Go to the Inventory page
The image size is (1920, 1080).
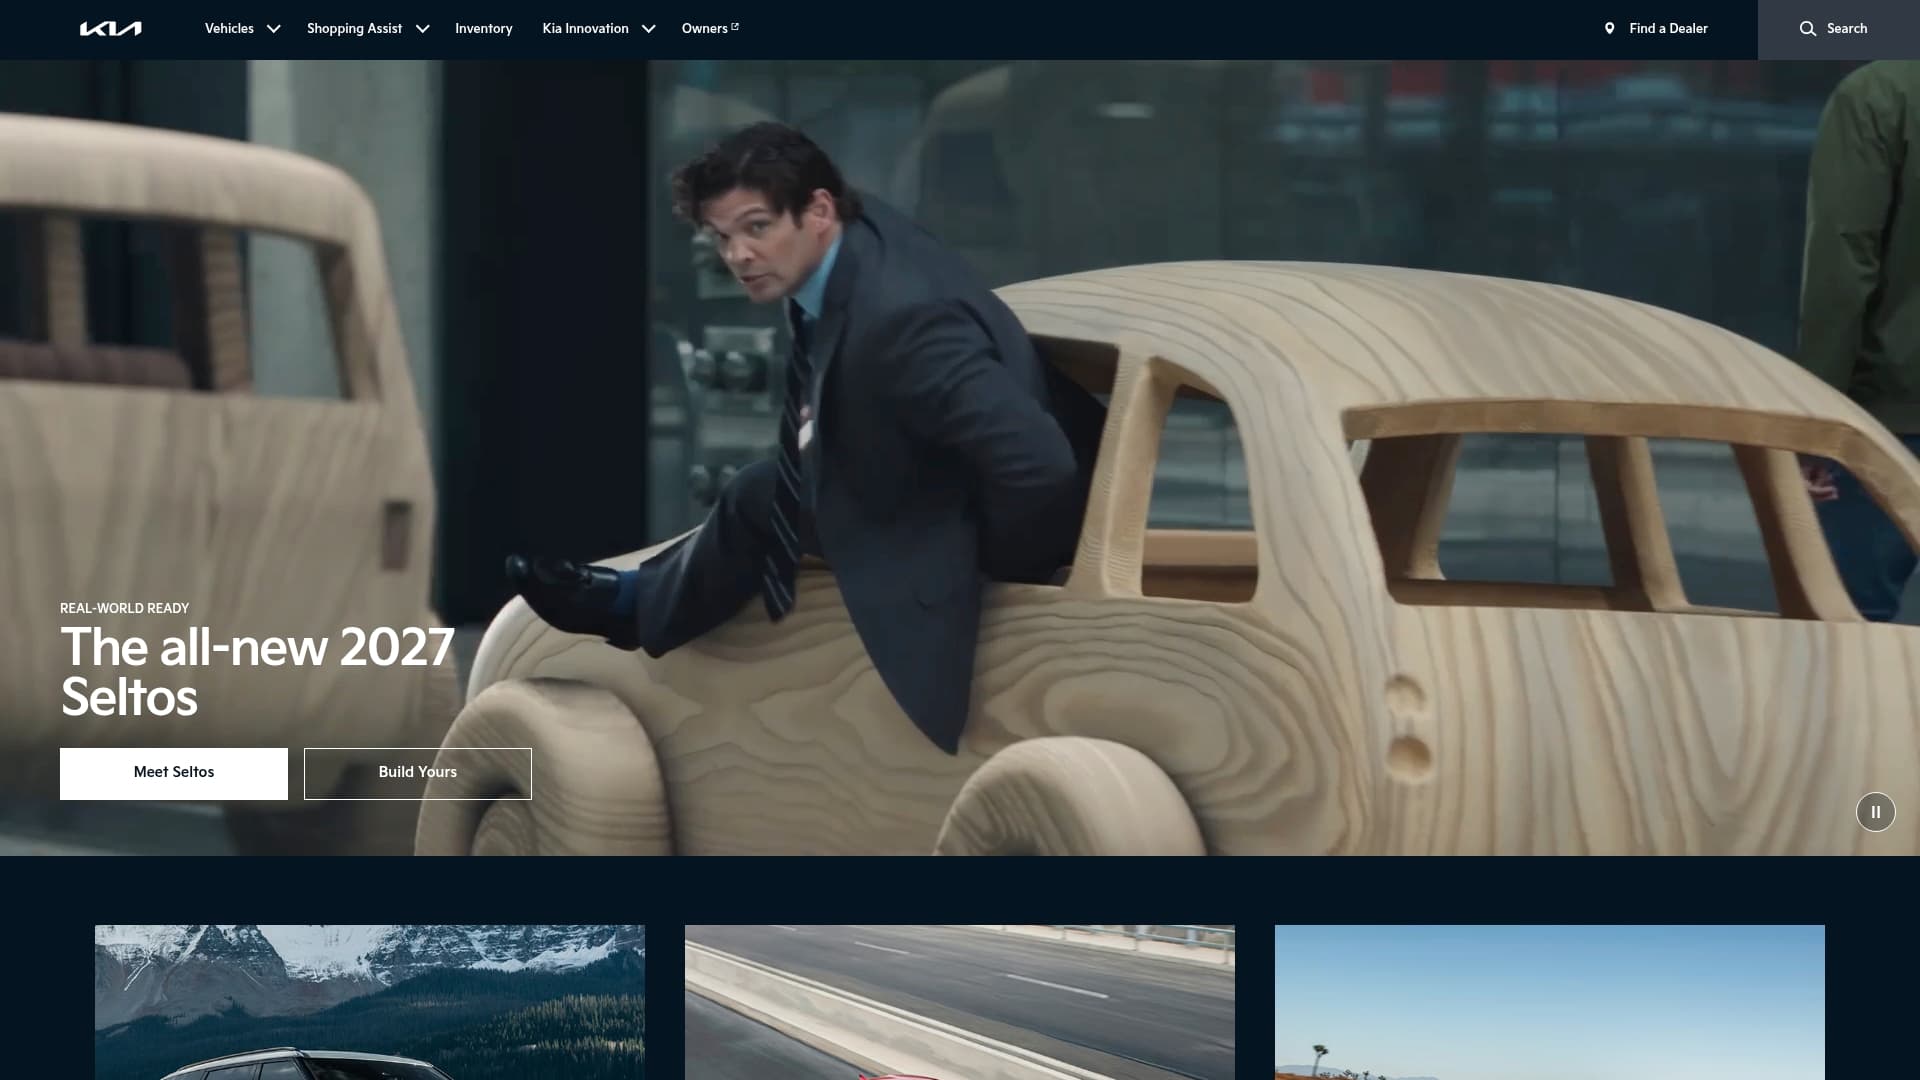tap(483, 29)
